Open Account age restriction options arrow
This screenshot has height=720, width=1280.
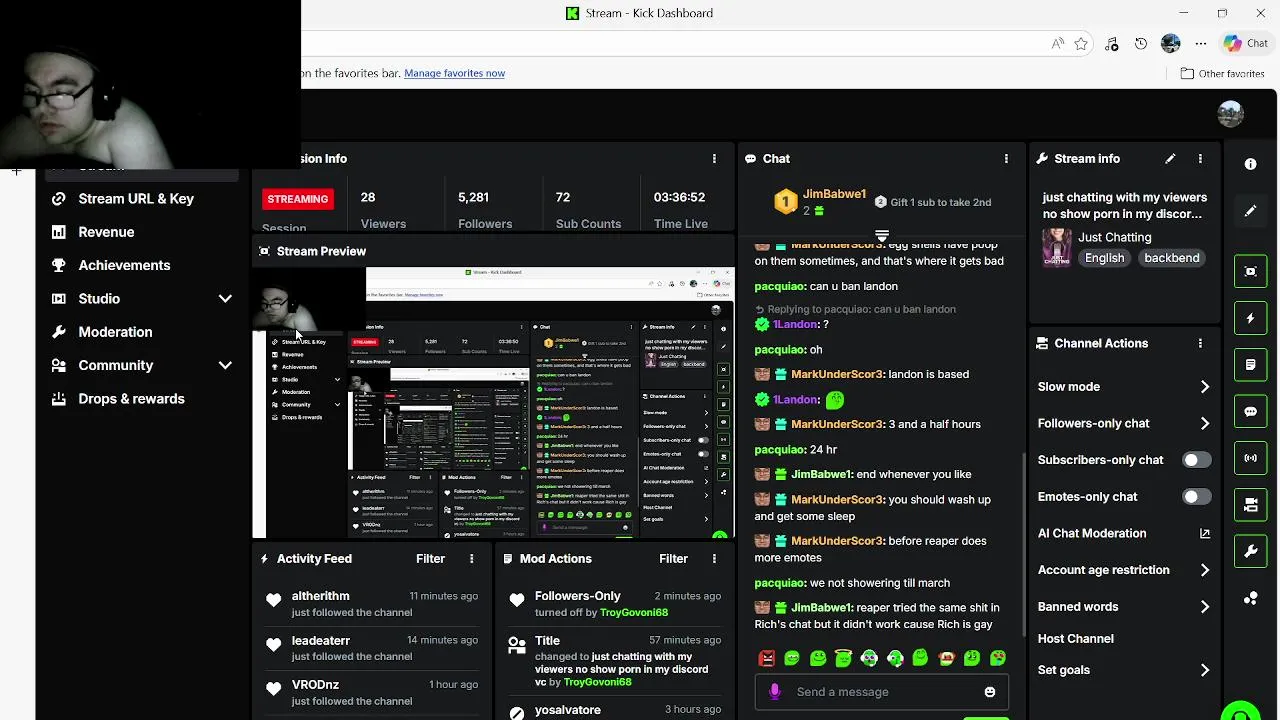[1204, 570]
